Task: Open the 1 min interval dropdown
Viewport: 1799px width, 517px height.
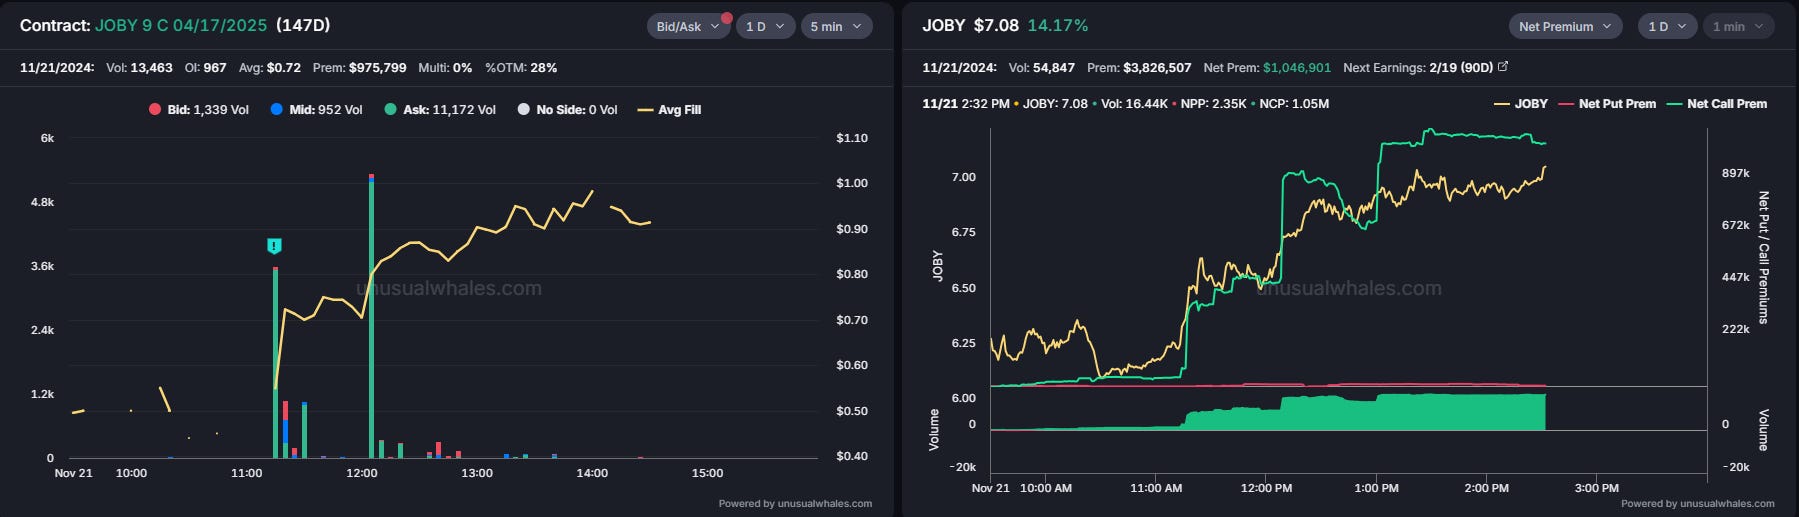Action: (x=1738, y=27)
